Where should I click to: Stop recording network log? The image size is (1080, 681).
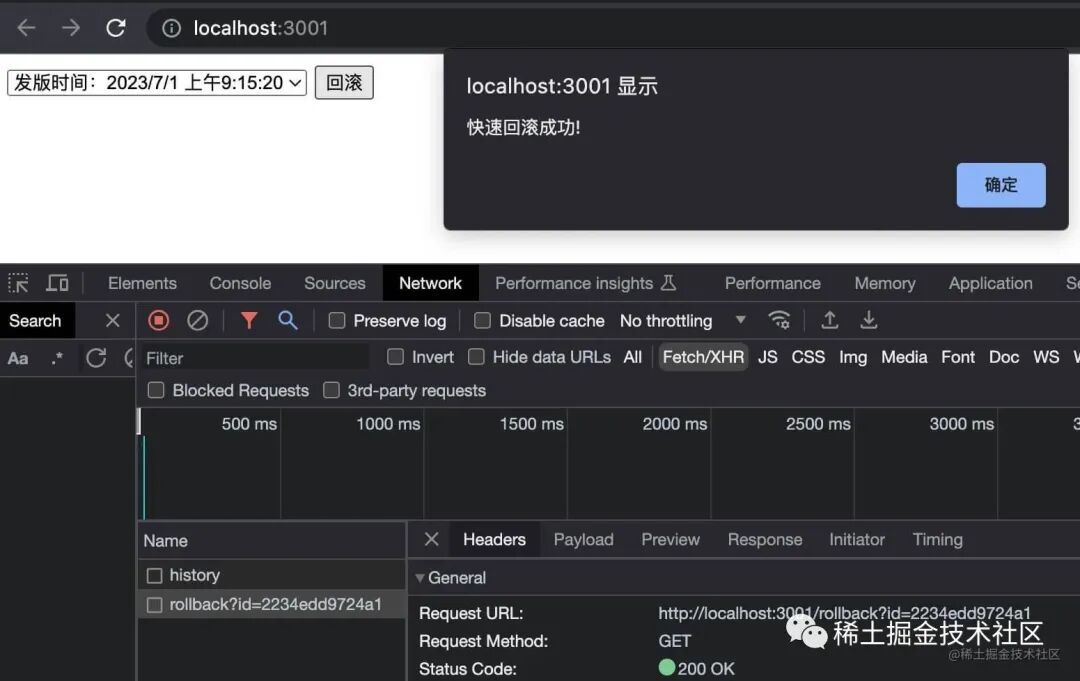click(x=158, y=320)
